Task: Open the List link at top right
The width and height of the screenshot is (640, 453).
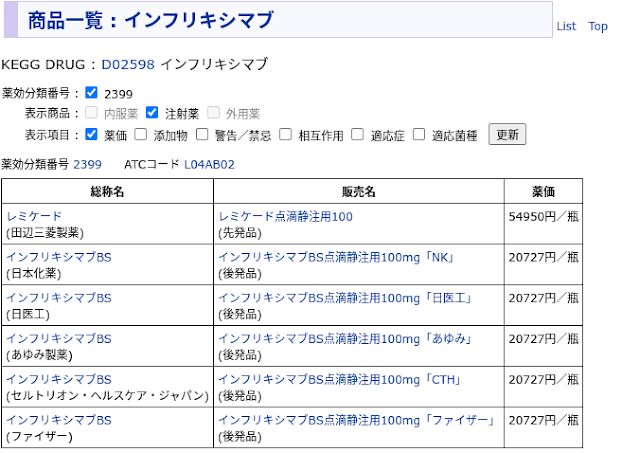Action: 566,26
